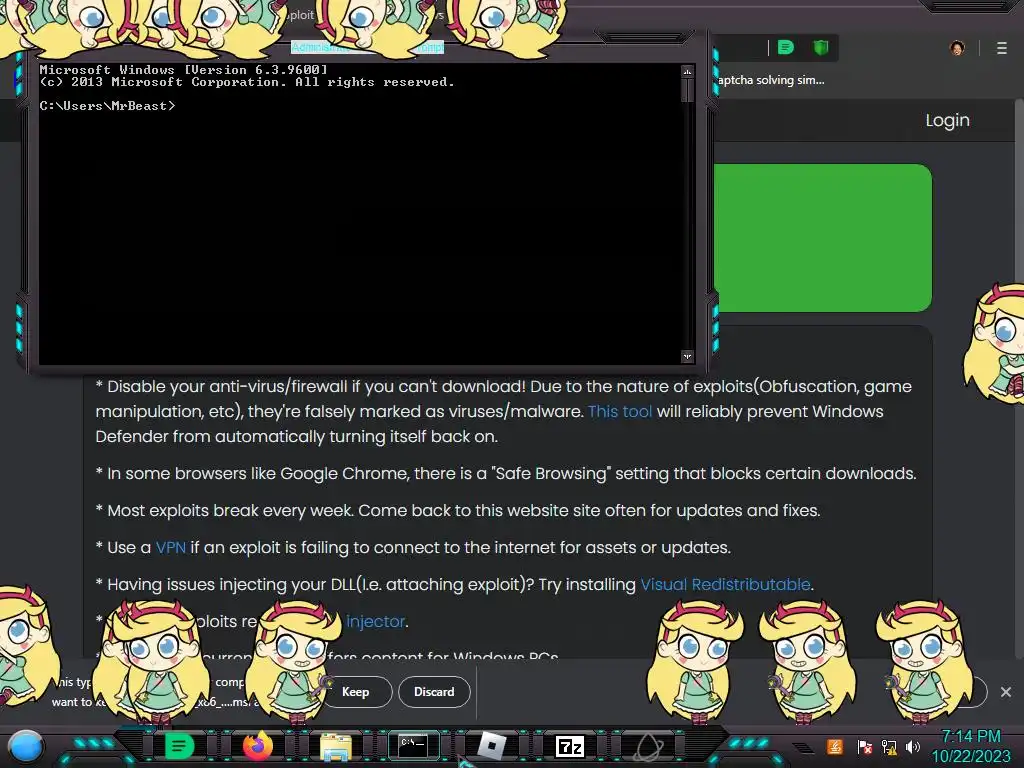The height and width of the screenshot is (768, 1024).
Task: Open the browser profile avatar
Action: 957,48
